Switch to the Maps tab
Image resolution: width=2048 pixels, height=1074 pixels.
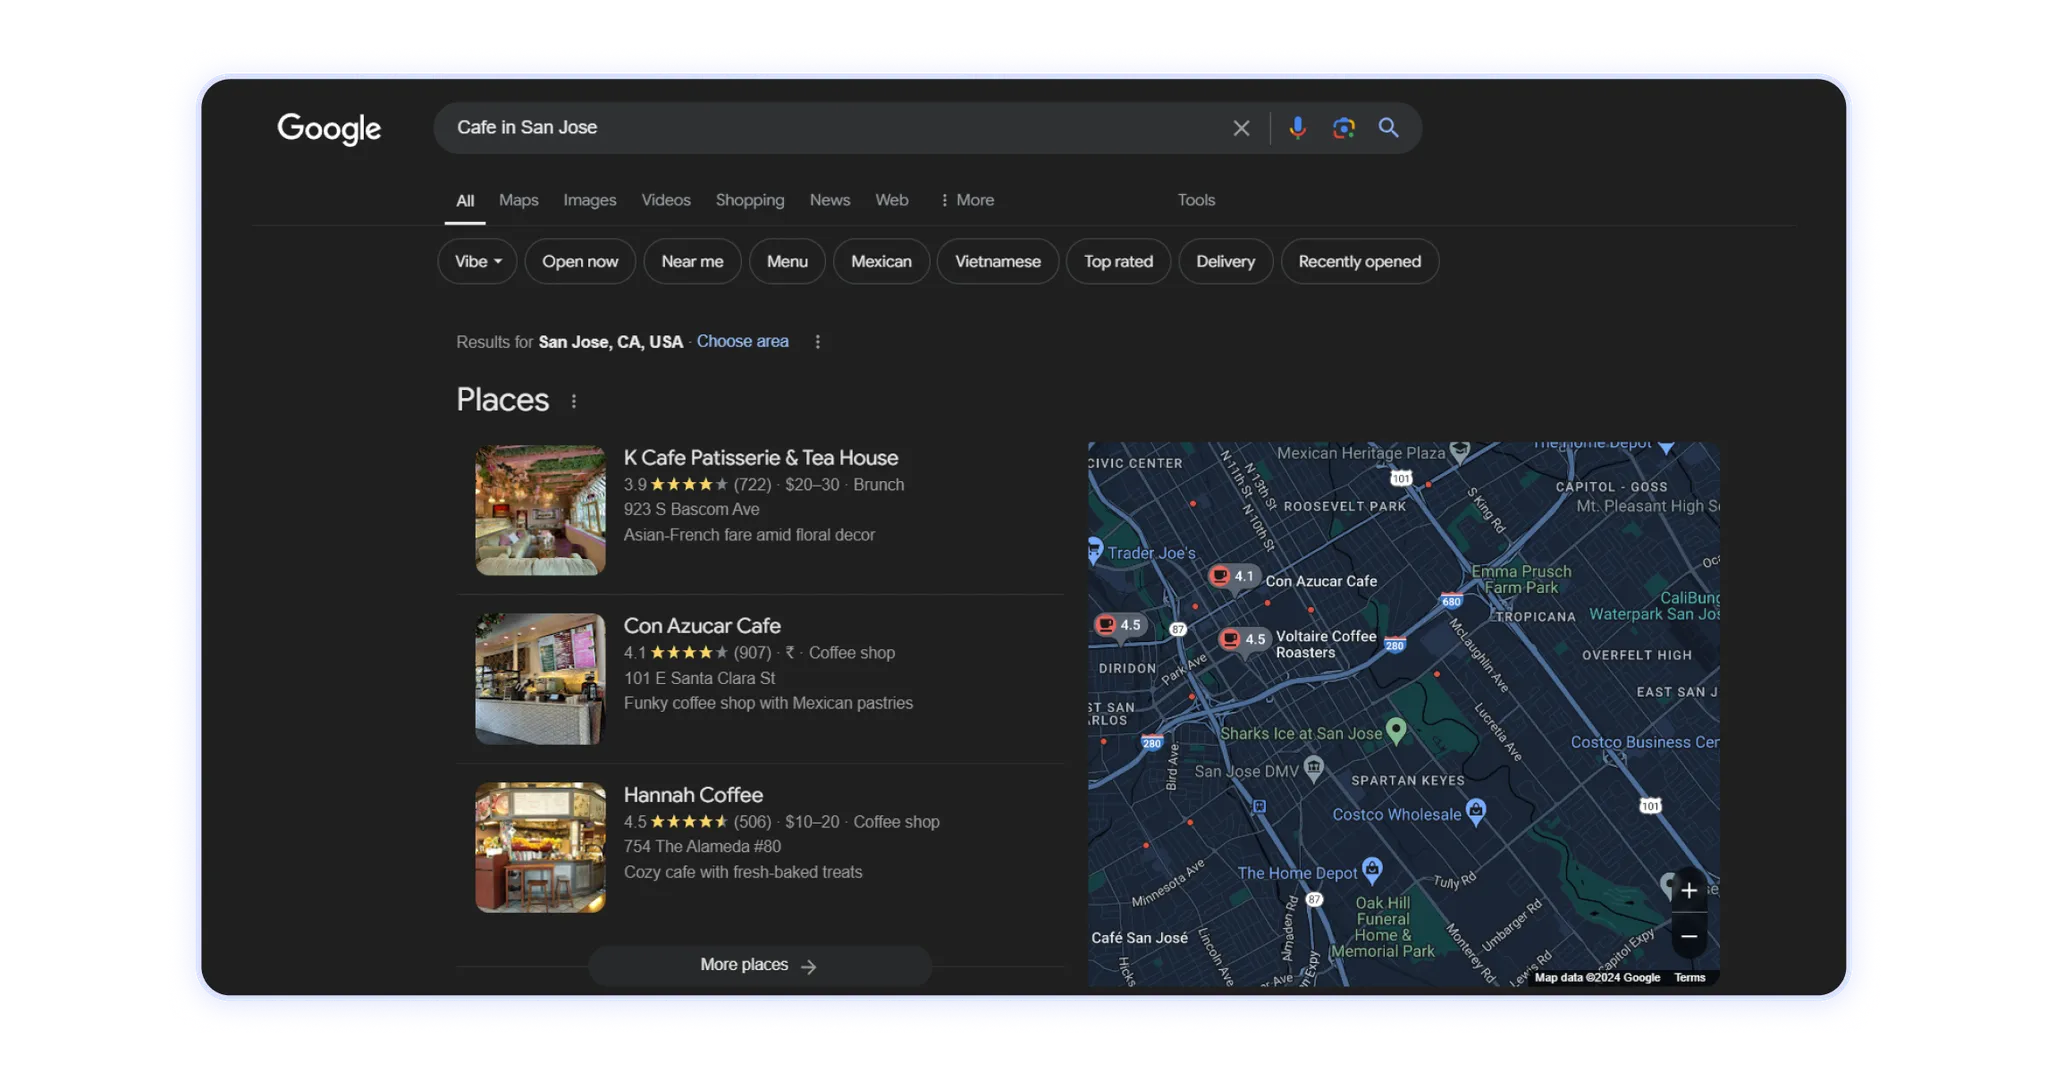(x=518, y=200)
